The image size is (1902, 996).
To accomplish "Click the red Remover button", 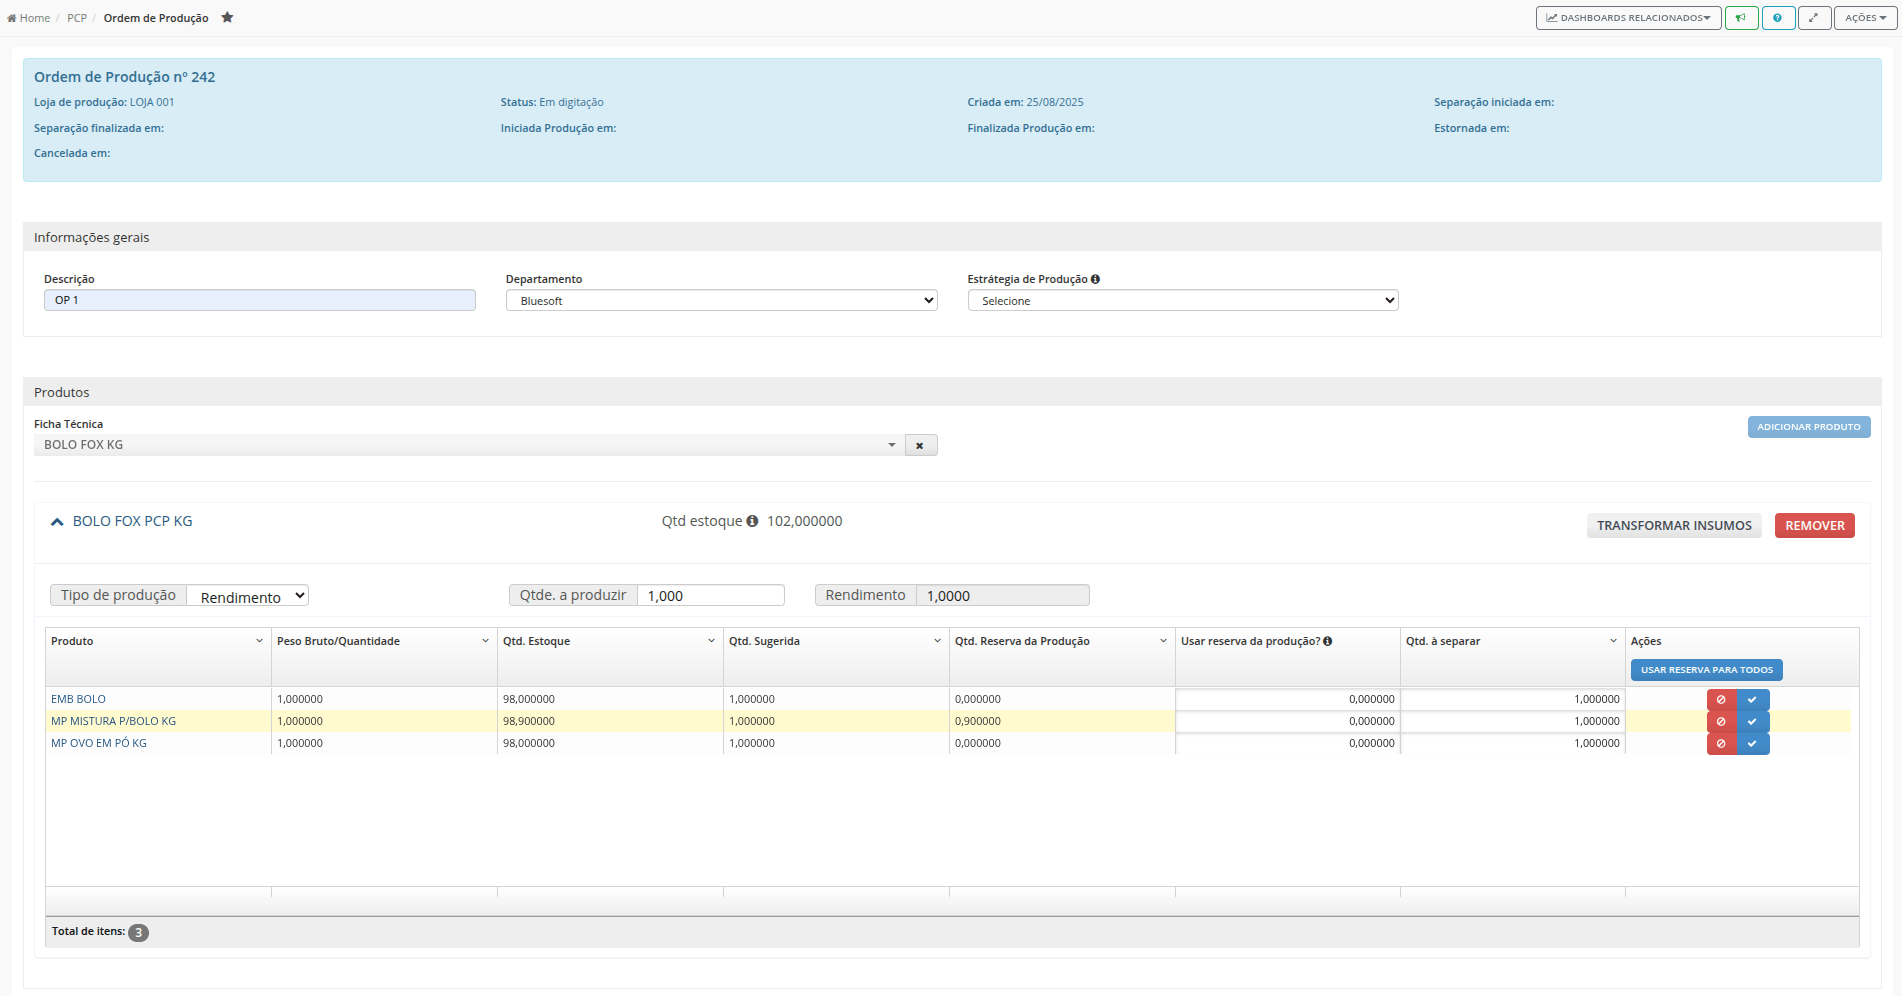I will pos(1815,526).
